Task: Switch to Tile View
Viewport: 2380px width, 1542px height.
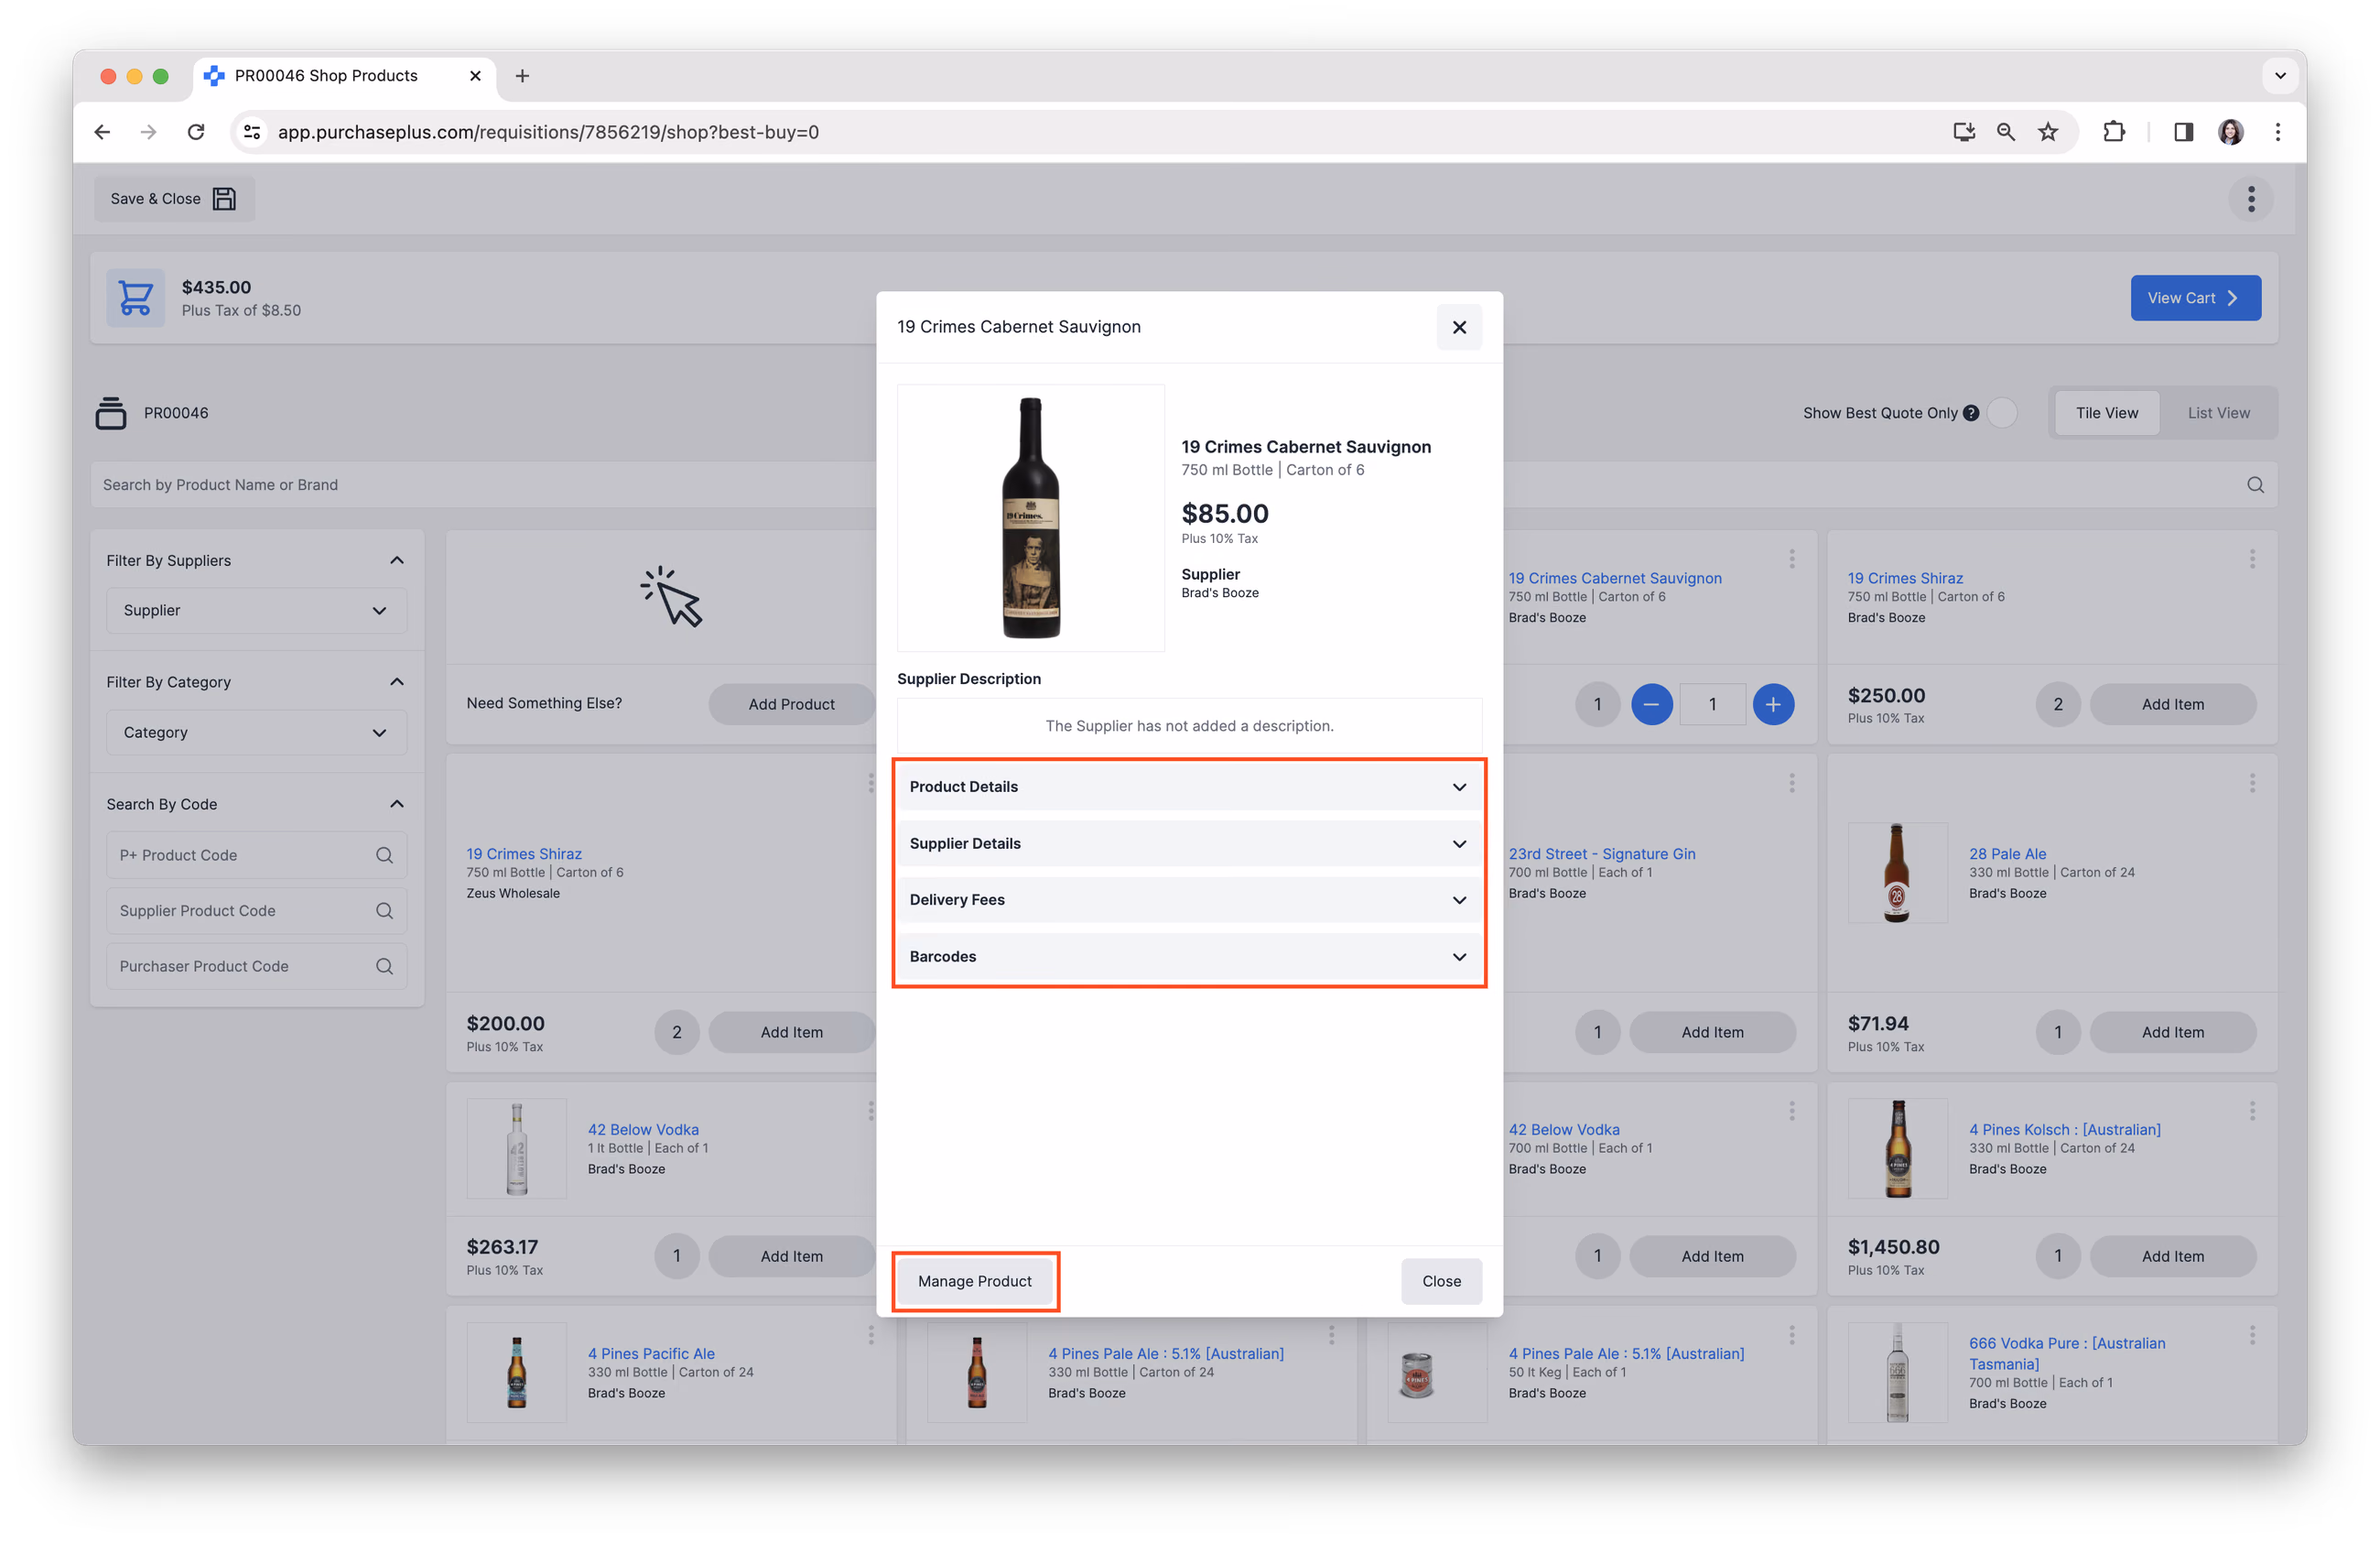Action: click(2106, 413)
